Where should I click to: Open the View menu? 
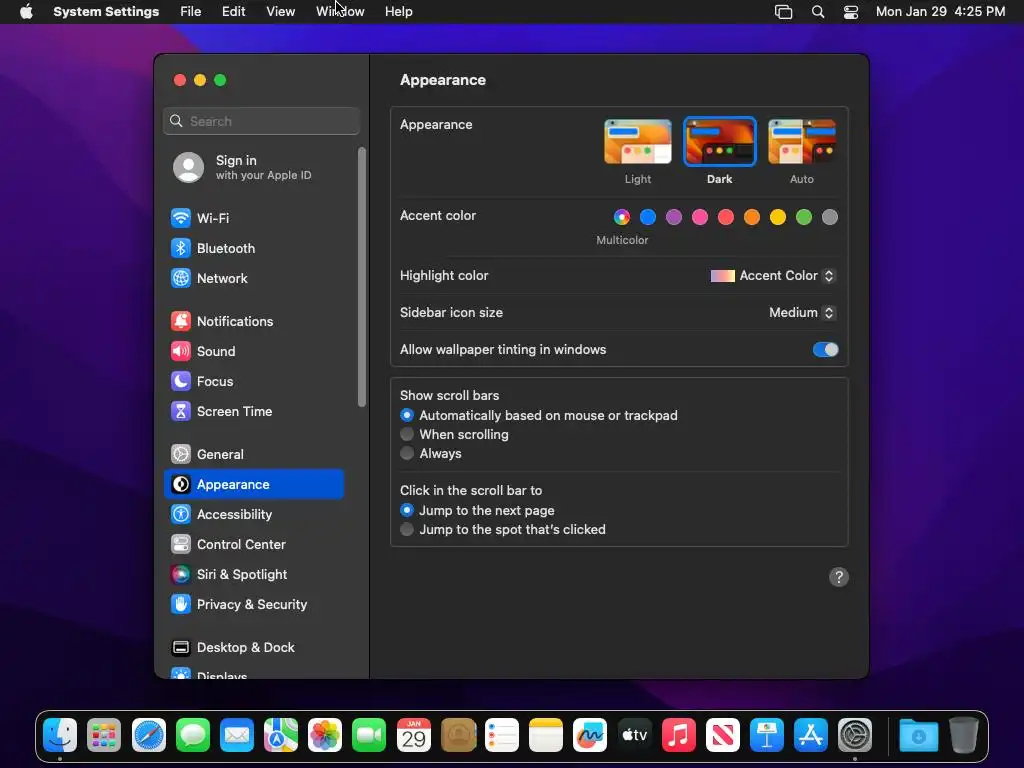click(280, 12)
